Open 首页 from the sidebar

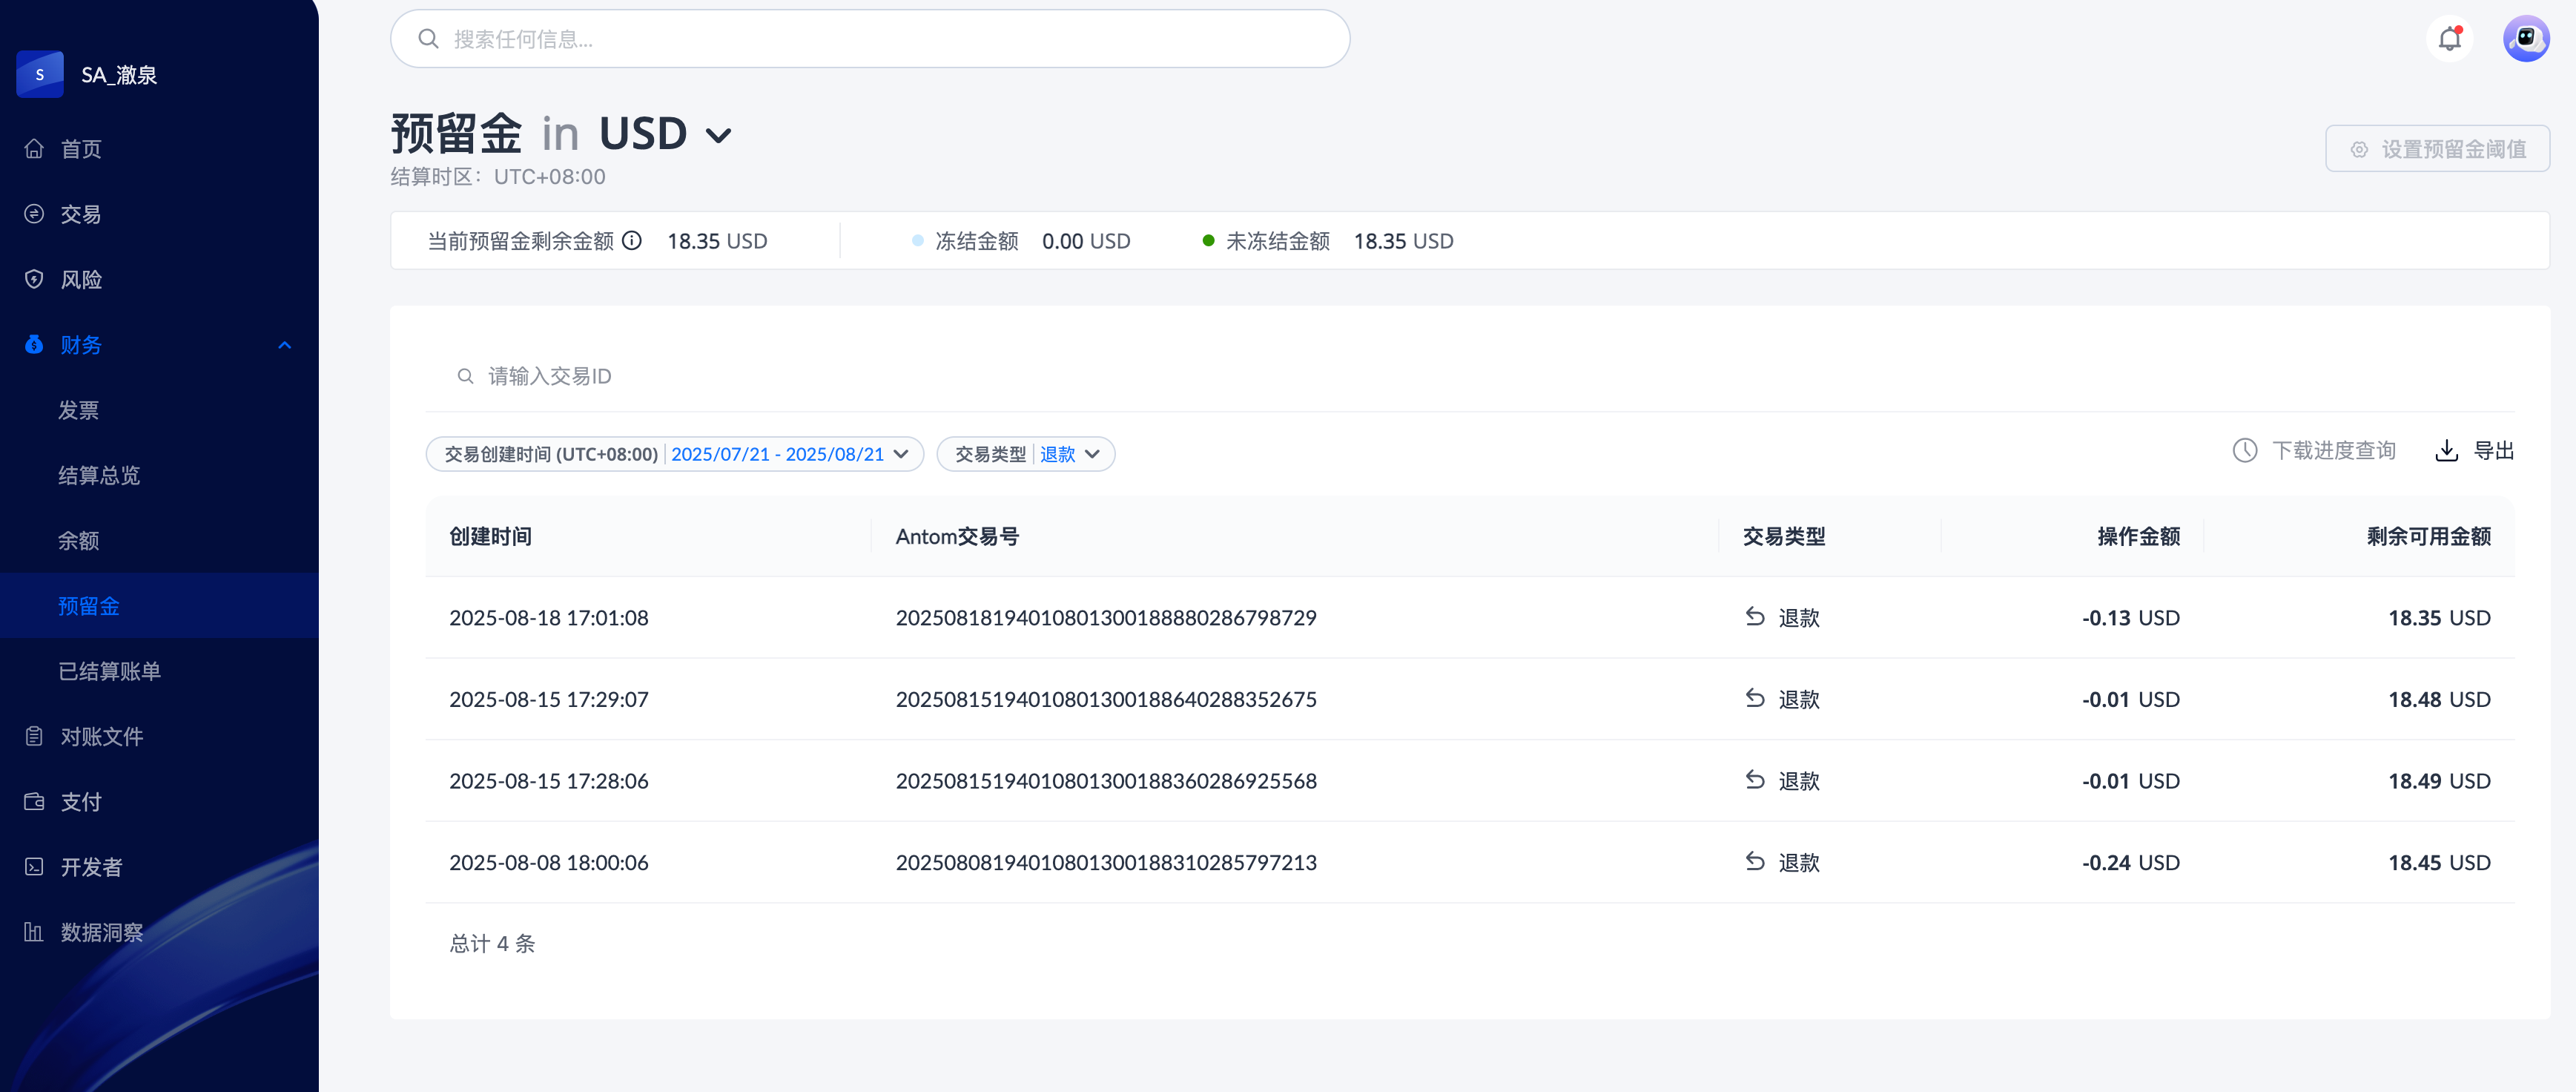(x=81, y=149)
